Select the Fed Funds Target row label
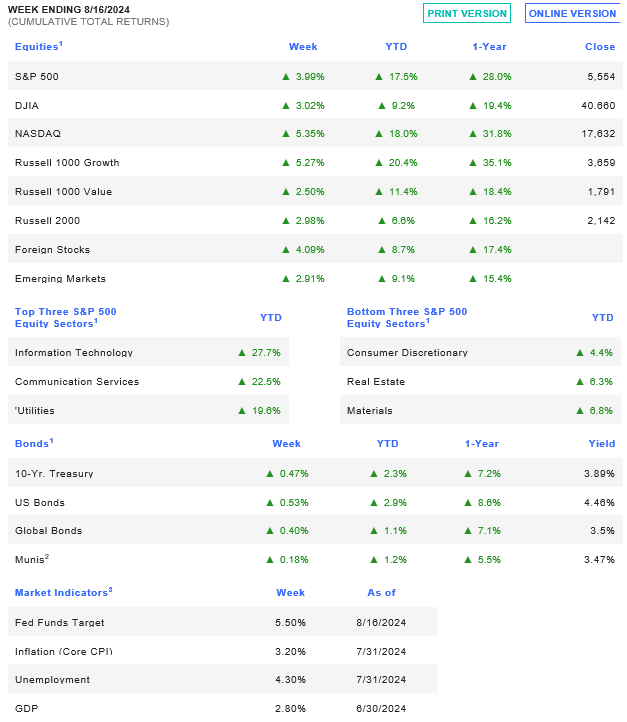 coord(59,623)
